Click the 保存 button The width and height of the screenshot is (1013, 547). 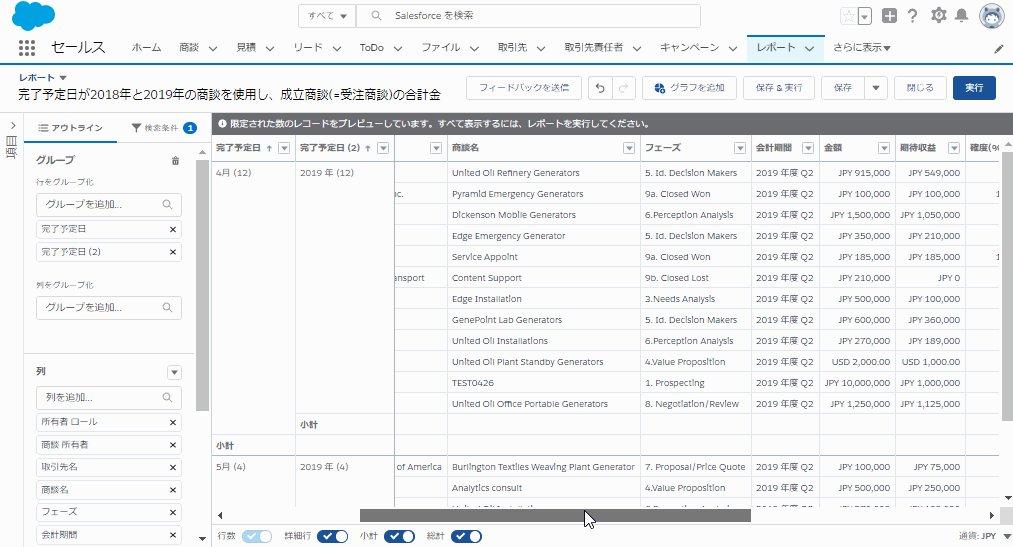842,88
